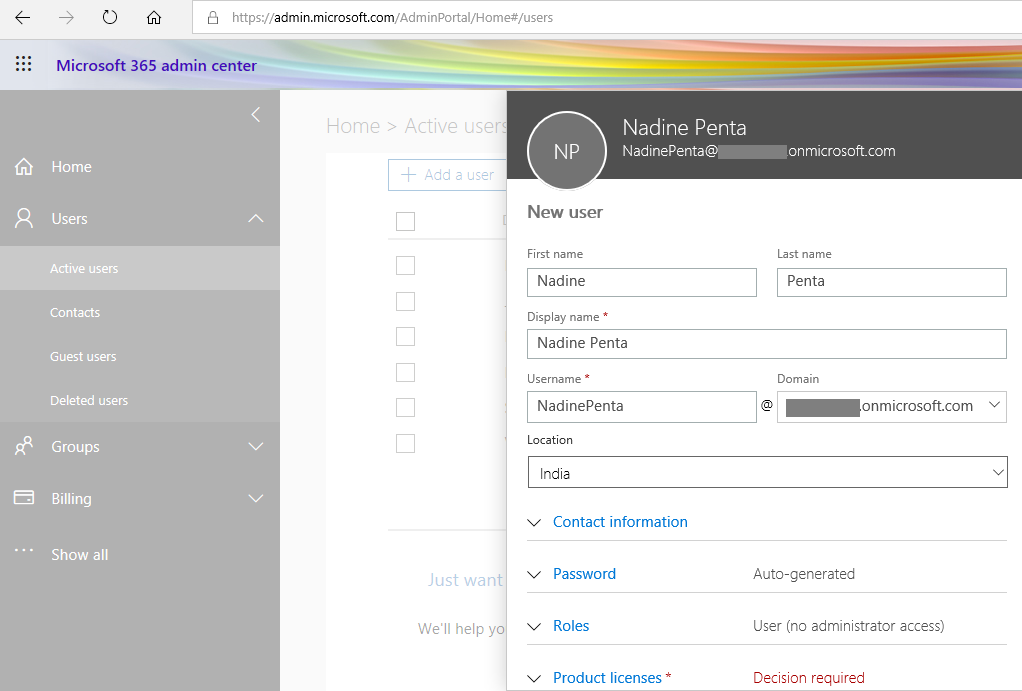Open the Groups section icon
Screen dimensions: 1022x691
coord(24,446)
